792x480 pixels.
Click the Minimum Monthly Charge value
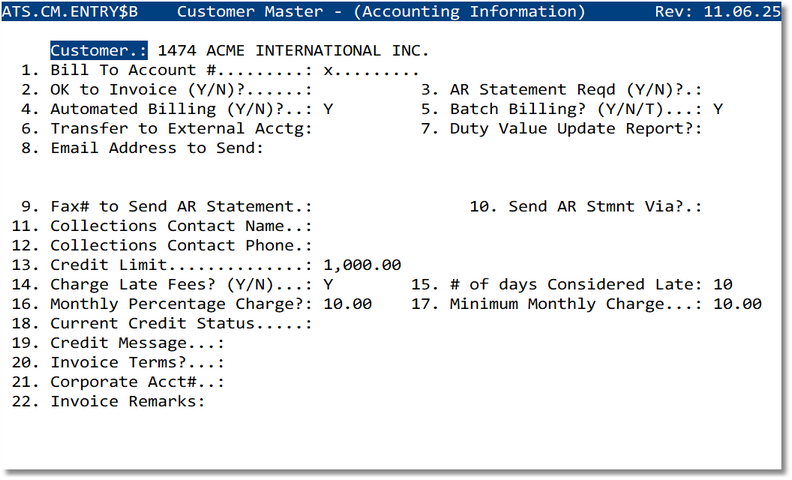737,304
